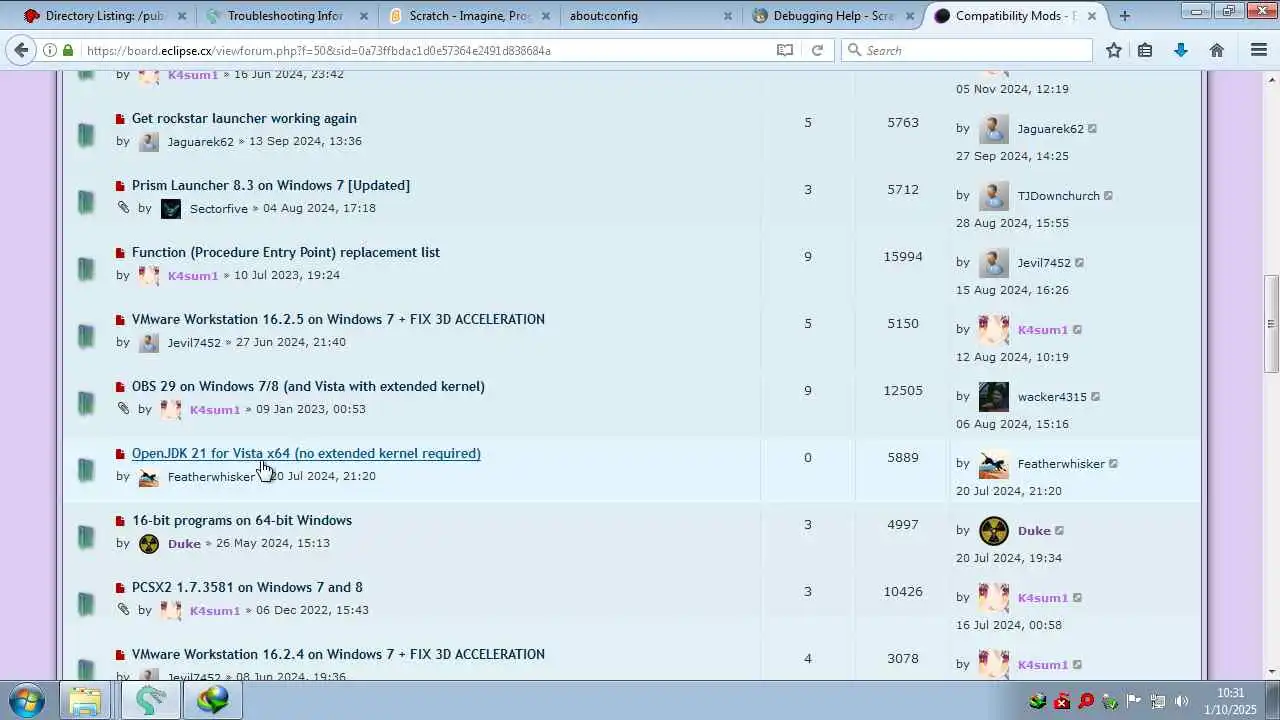Jump to last post by Jaguarek62
Viewport: 1280px width, 720px height.
click(1092, 129)
